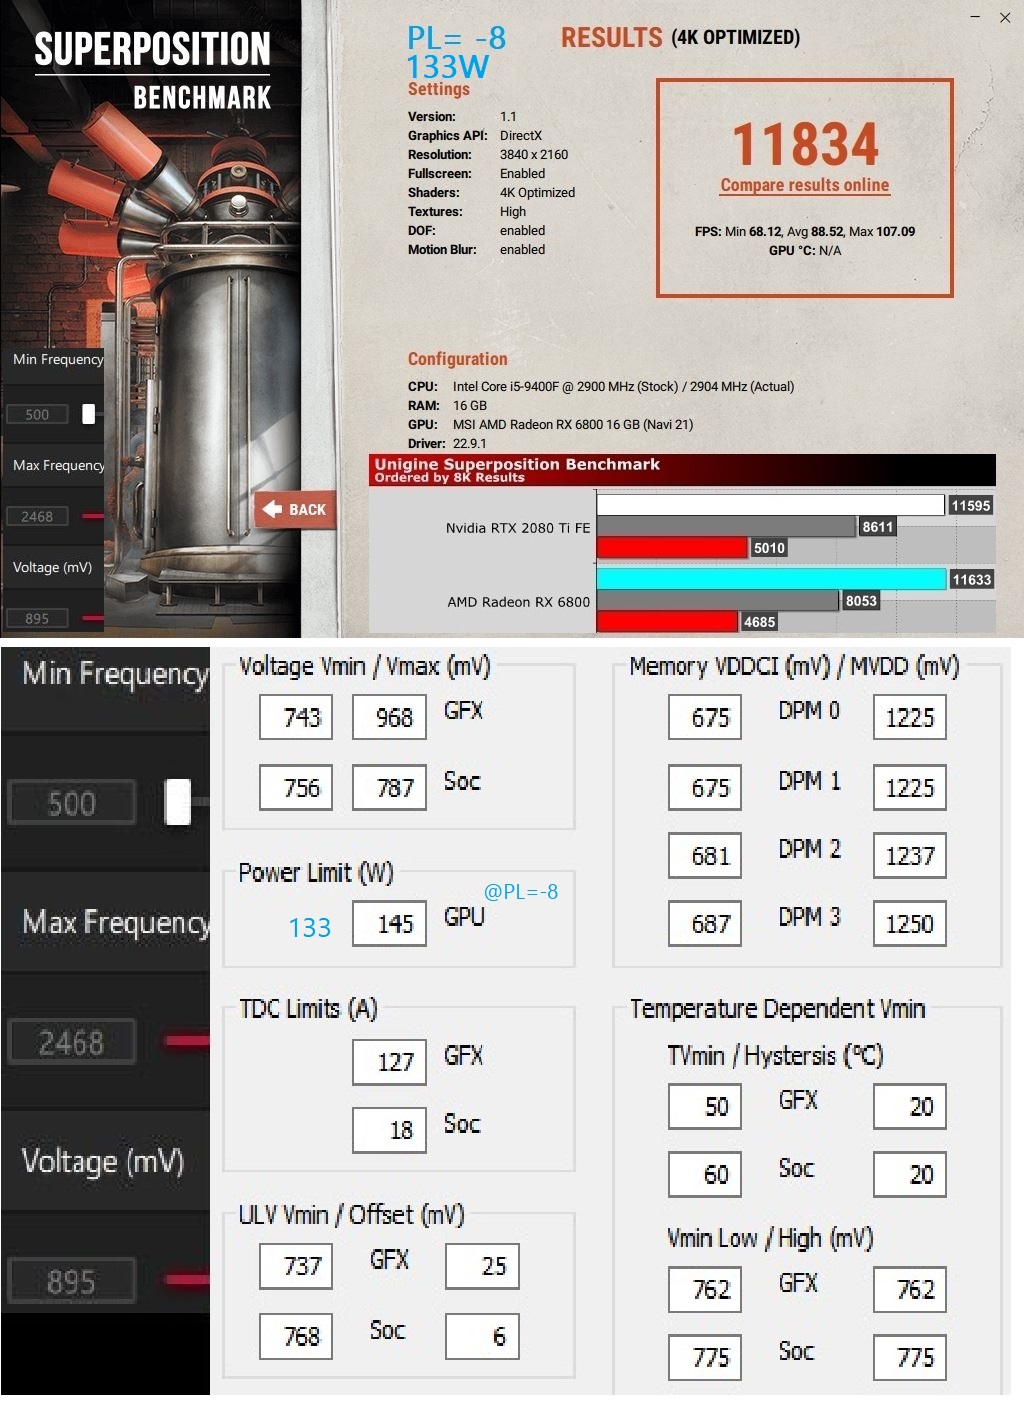Click the red Voltage (mV) slider in the enlarged panel
Viewport: 1024px width, 1404px height.
tap(187, 1280)
